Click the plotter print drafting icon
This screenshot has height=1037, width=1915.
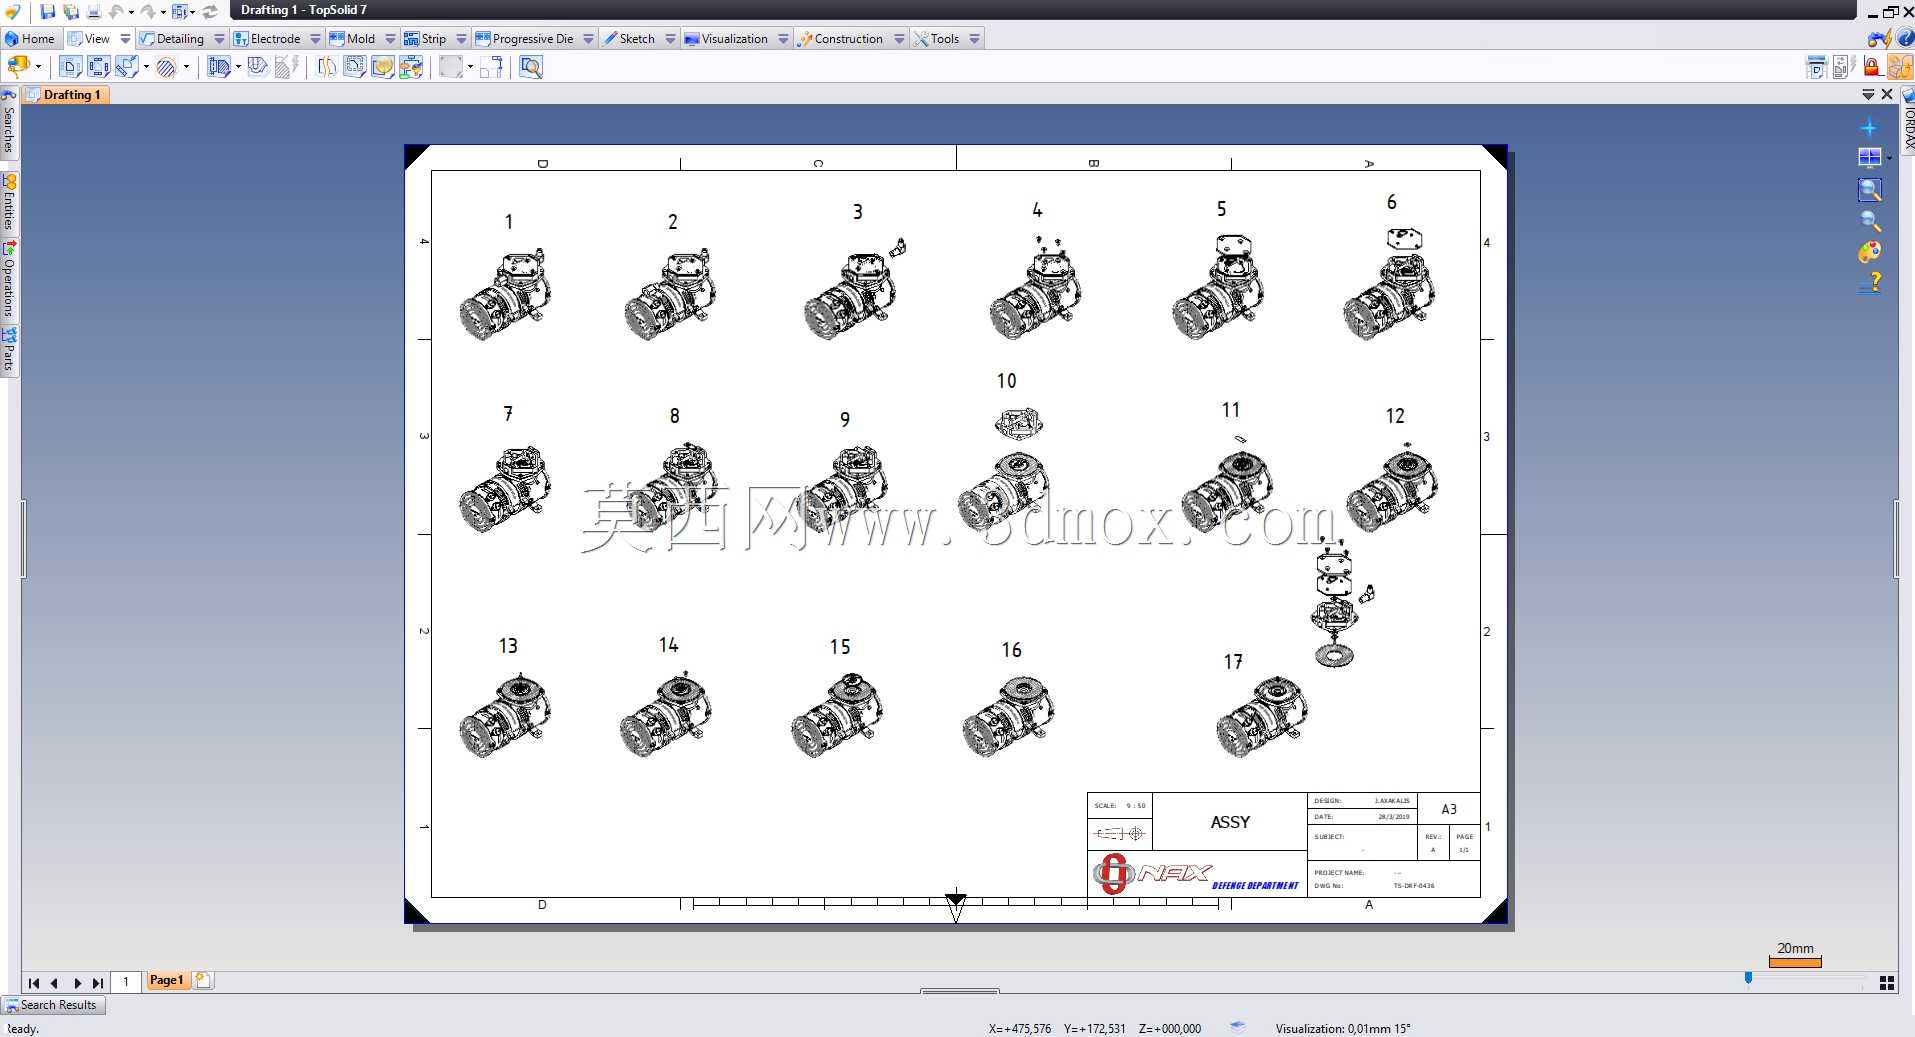1816,67
